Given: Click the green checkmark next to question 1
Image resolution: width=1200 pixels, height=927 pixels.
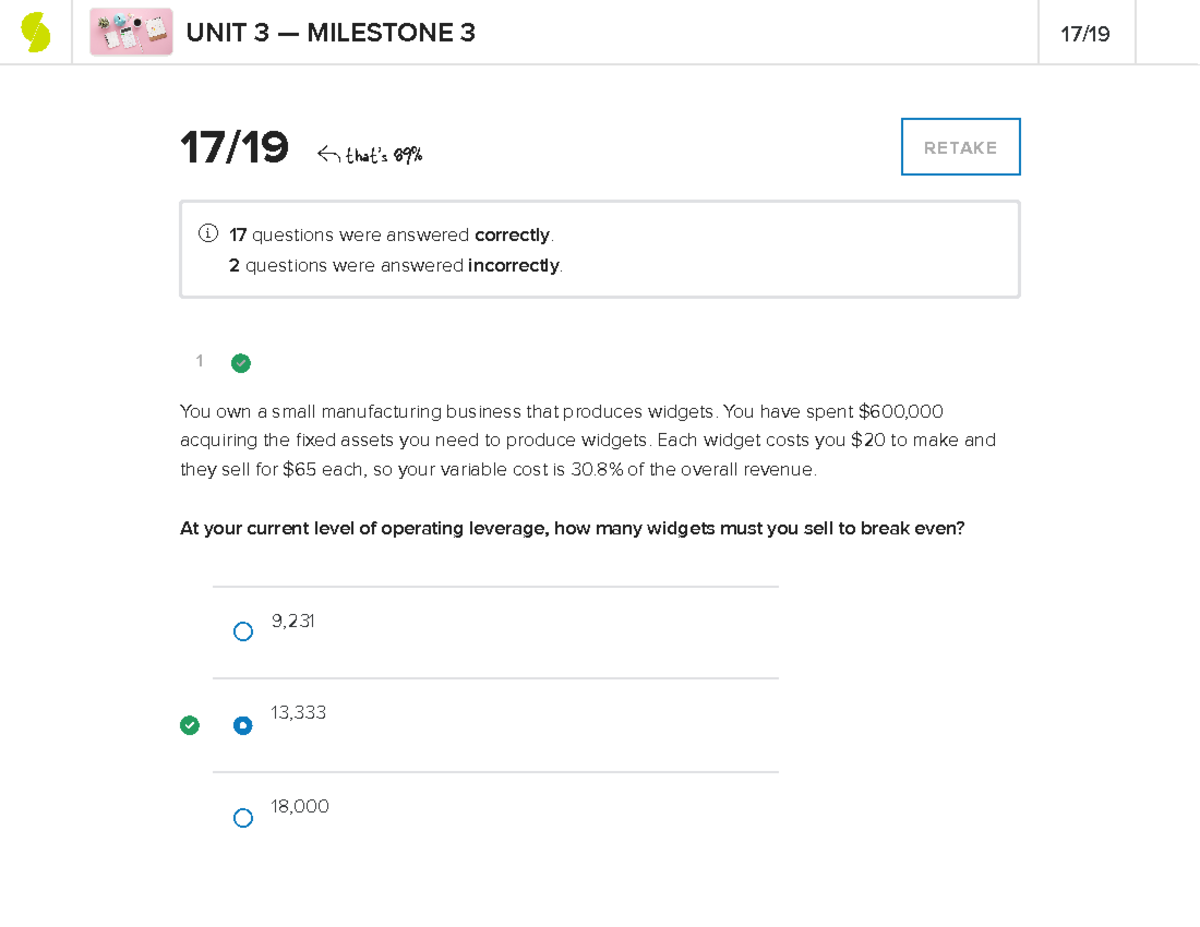Looking at the screenshot, I should (240, 362).
